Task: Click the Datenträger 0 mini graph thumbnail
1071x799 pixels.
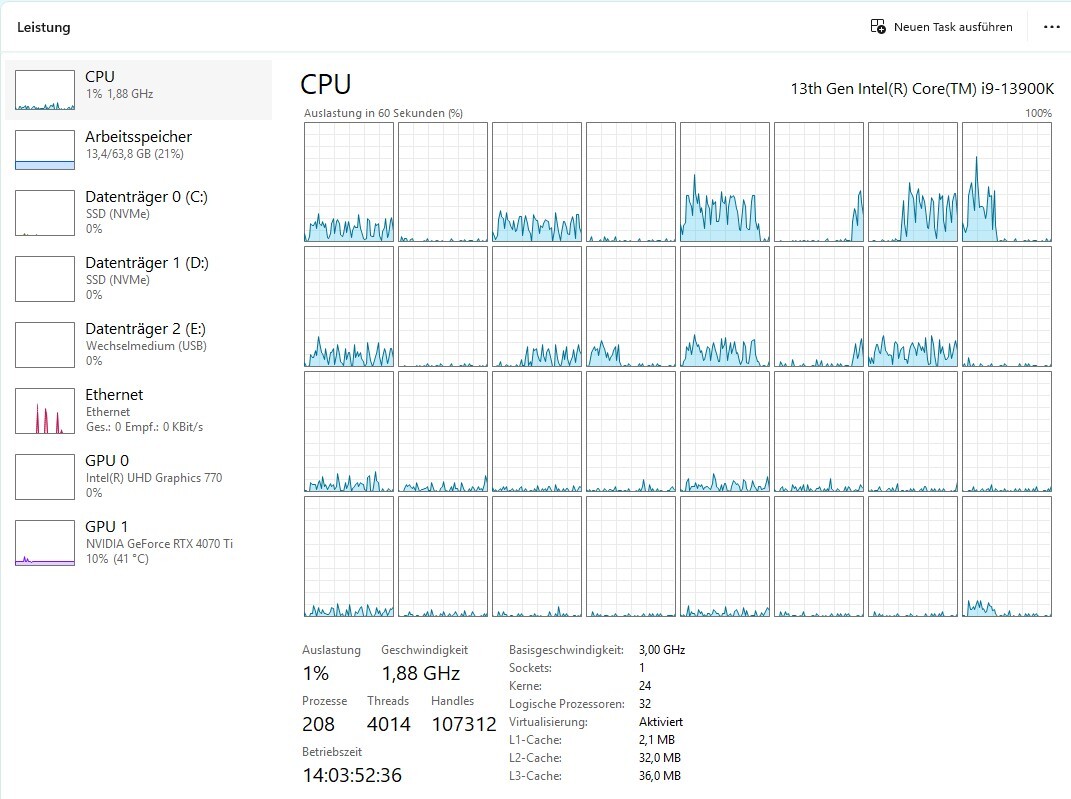Action: point(45,213)
